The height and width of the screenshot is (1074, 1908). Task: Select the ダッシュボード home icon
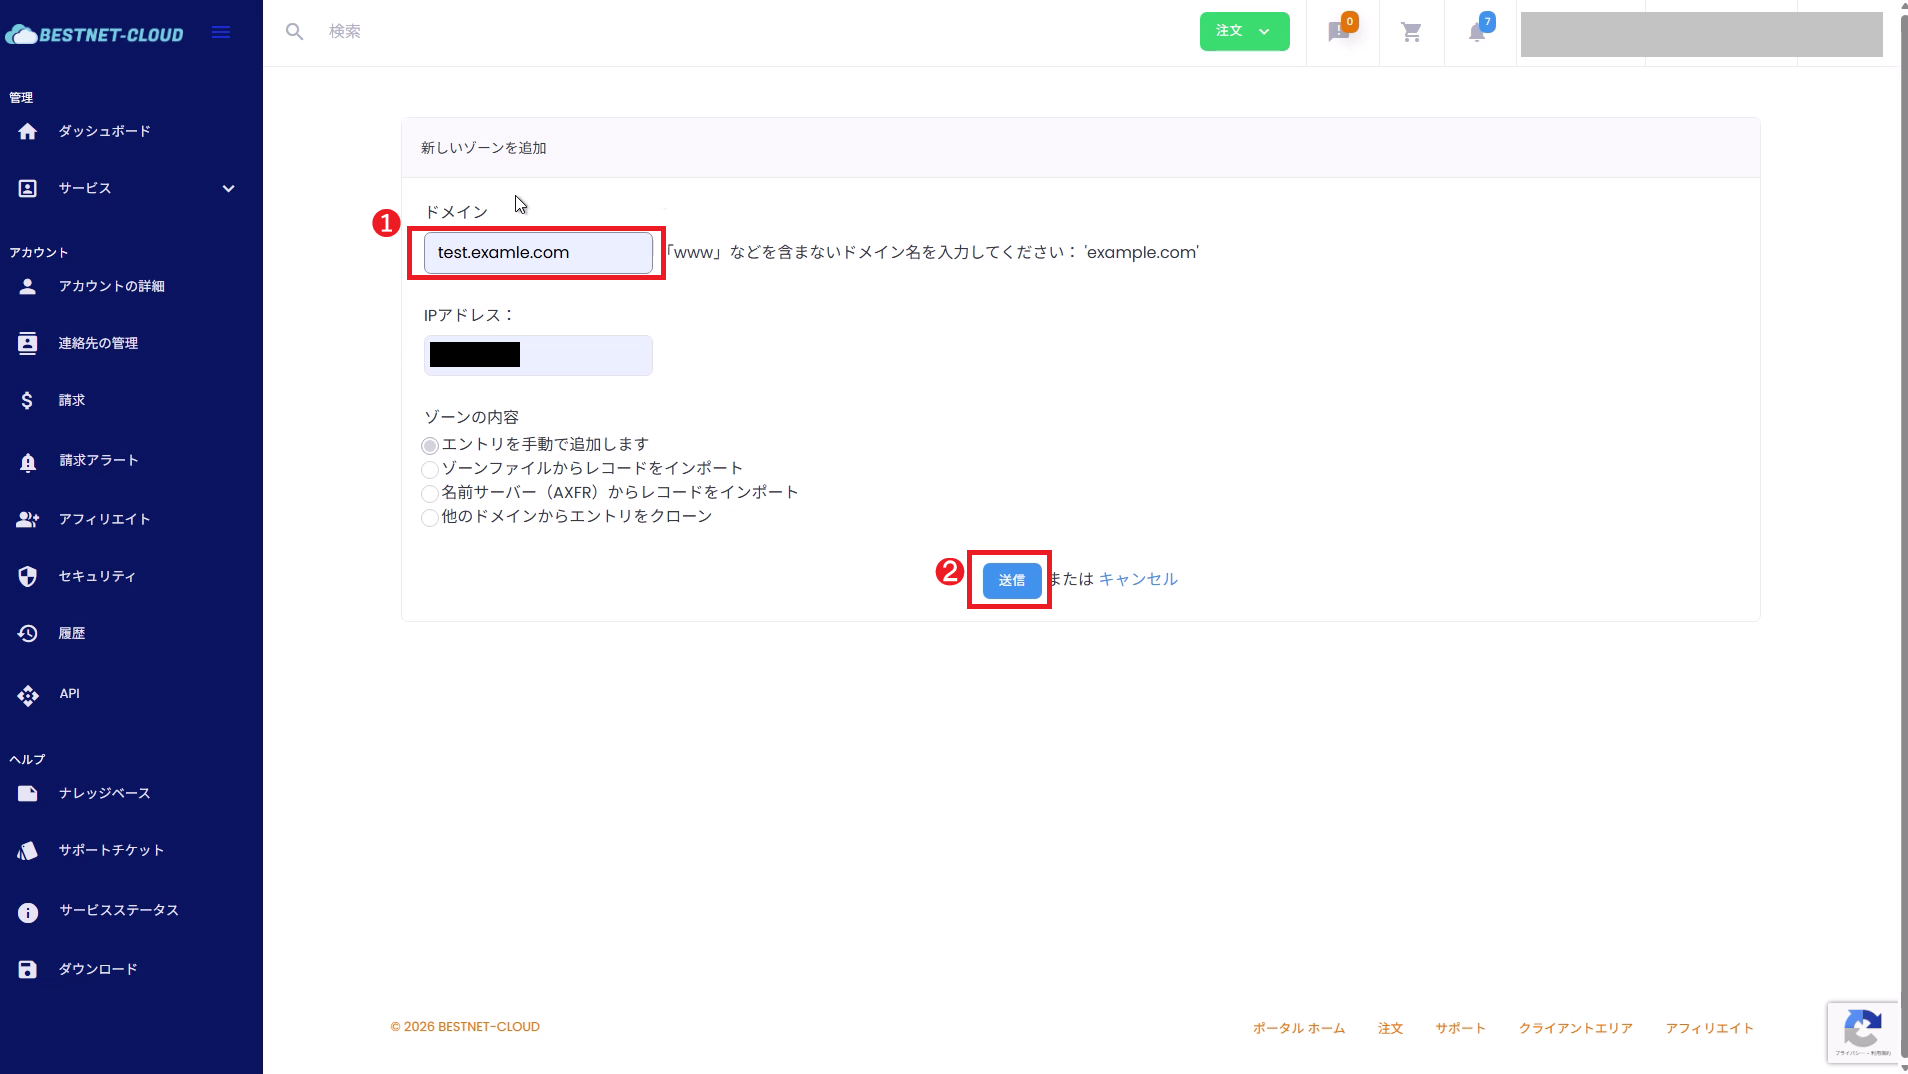(27, 130)
